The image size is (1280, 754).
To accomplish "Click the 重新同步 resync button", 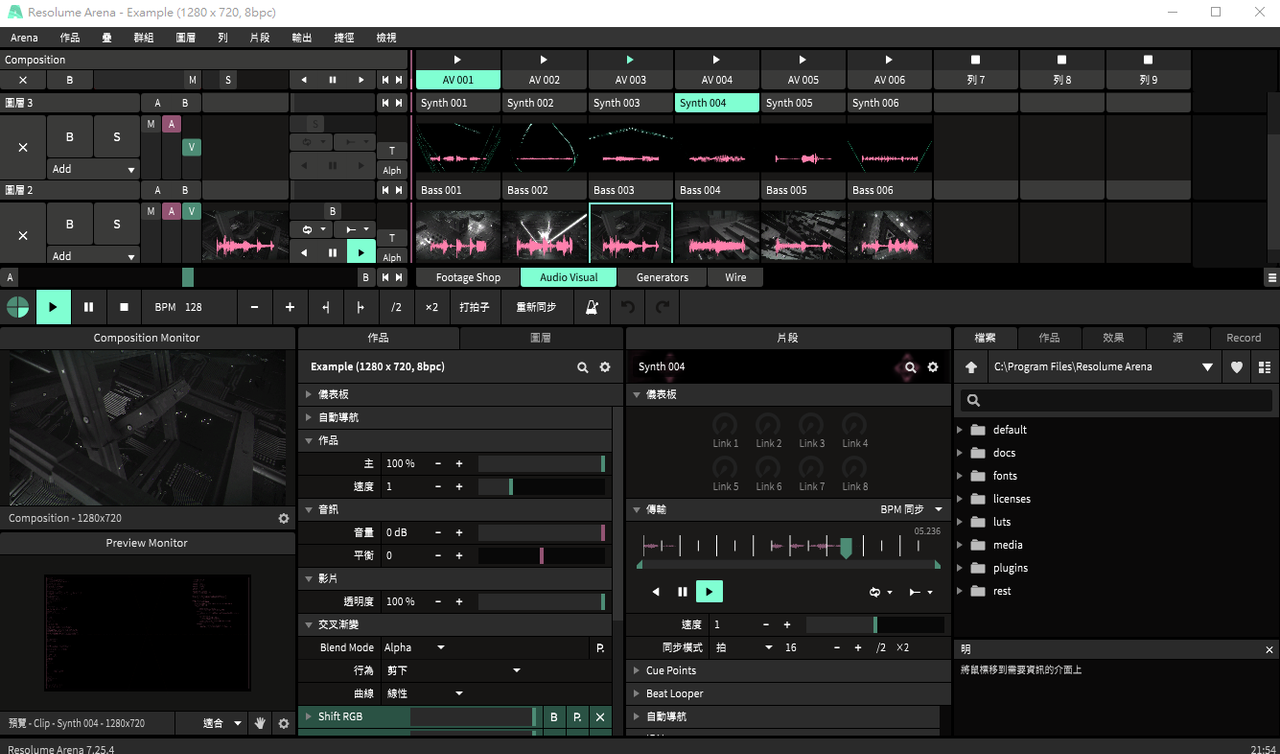I will pos(536,307).
